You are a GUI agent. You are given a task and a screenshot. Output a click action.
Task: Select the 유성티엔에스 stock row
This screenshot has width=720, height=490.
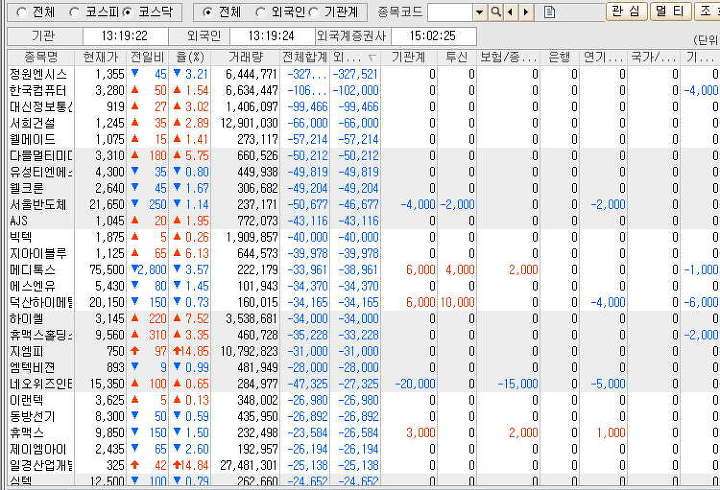pos(364,172)
